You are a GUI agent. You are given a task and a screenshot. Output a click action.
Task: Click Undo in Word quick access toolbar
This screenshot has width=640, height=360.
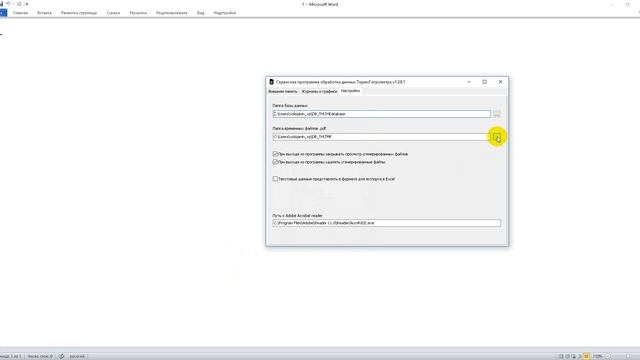click(8, 4)
